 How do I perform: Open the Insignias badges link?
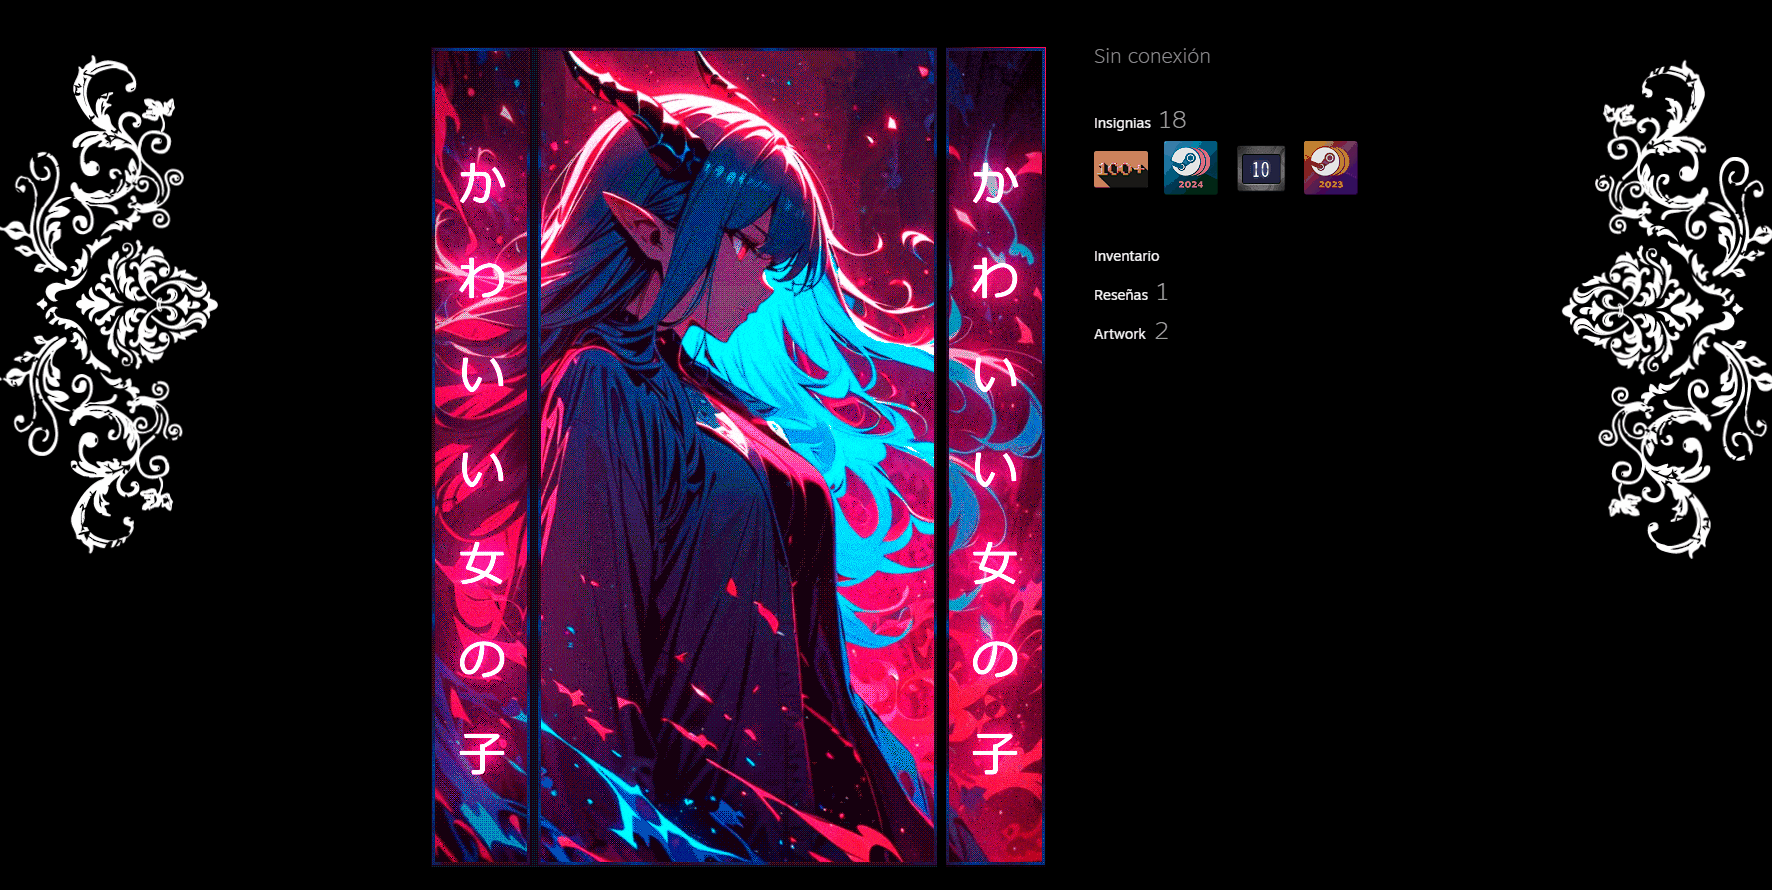[x=1122, y=123]
